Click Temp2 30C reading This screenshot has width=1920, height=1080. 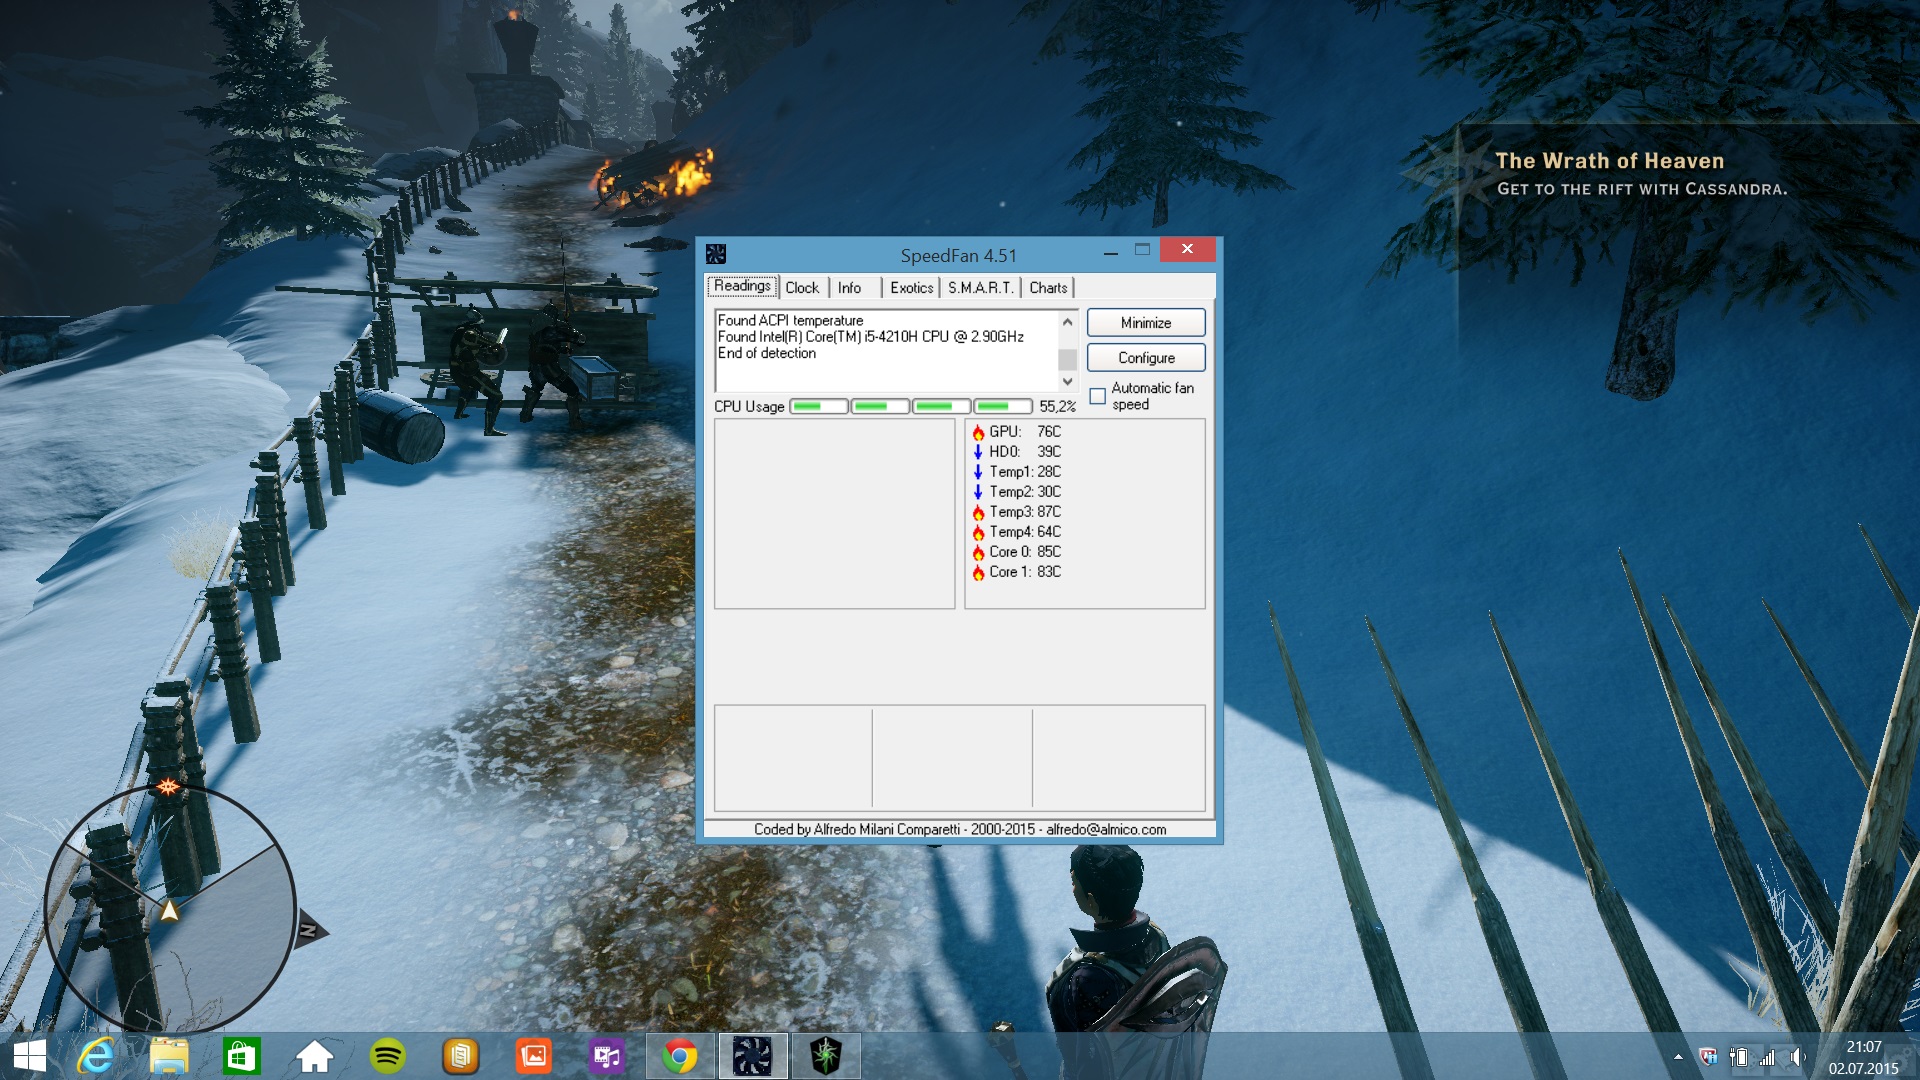pos(1025,492)
